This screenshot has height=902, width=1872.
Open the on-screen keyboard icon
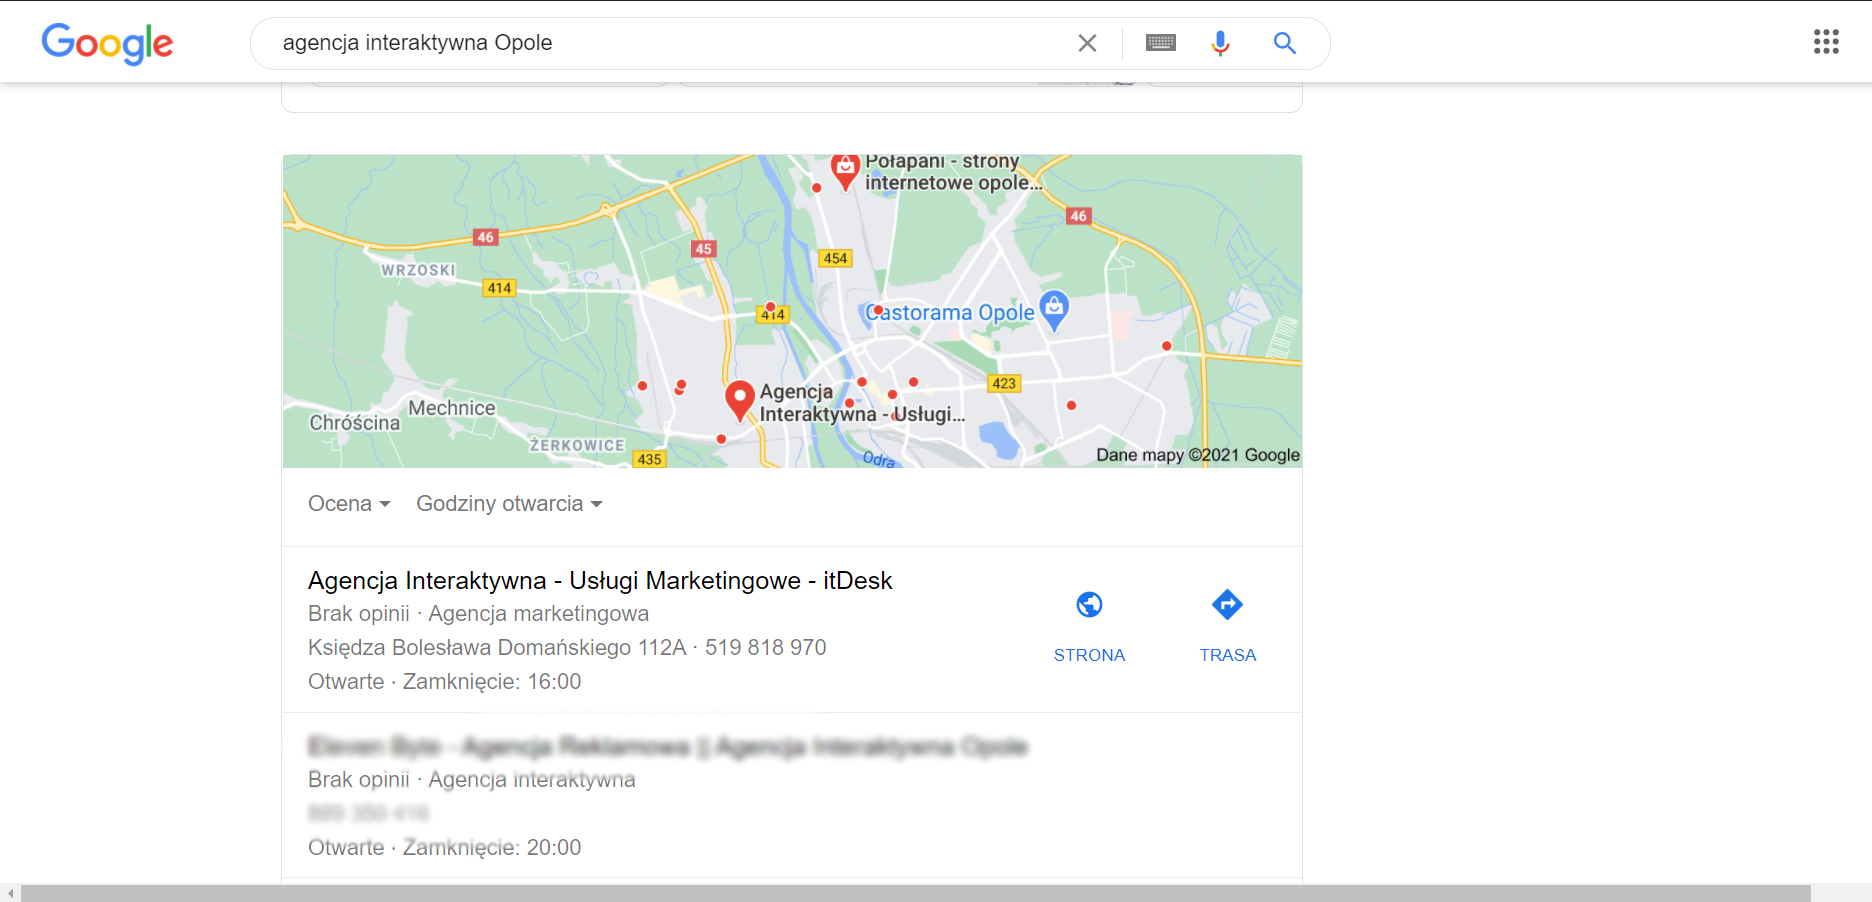click(1160, 43)
